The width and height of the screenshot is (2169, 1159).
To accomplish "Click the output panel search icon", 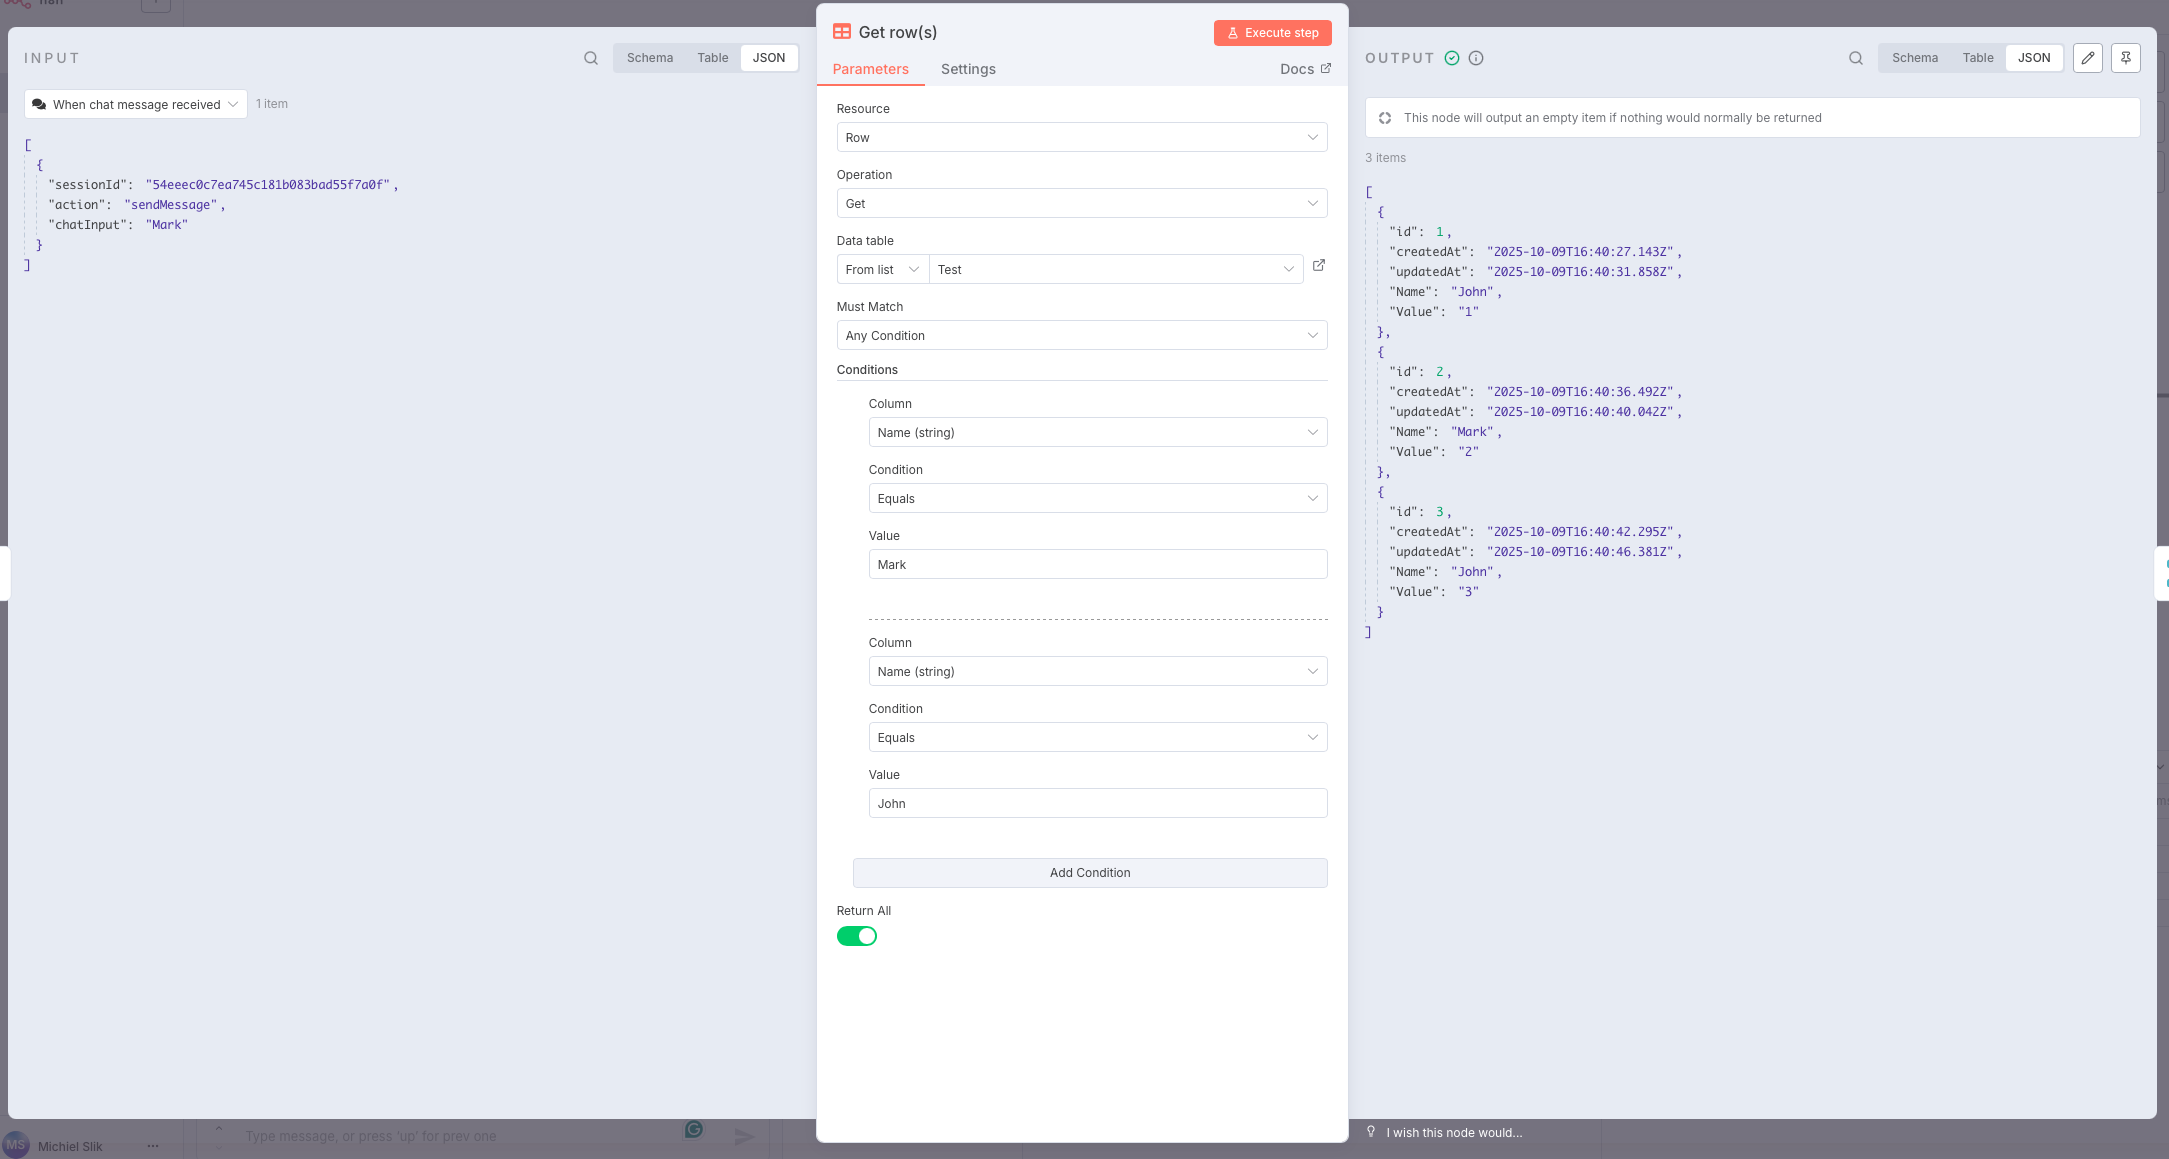I will point(1855,58).
